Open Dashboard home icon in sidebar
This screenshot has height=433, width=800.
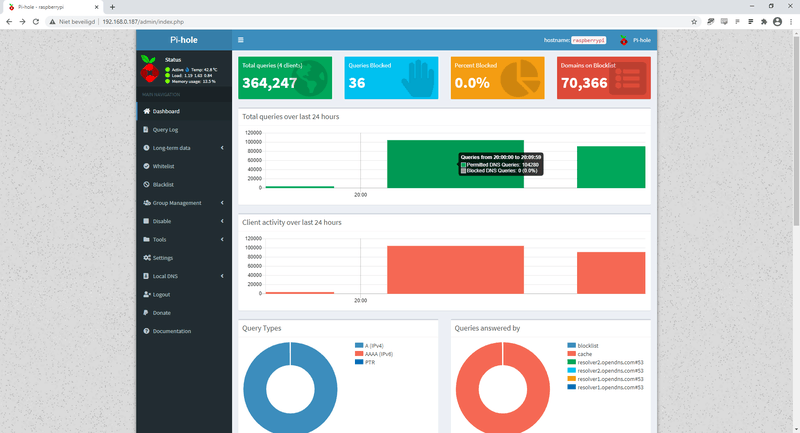[x=146, y=111]
